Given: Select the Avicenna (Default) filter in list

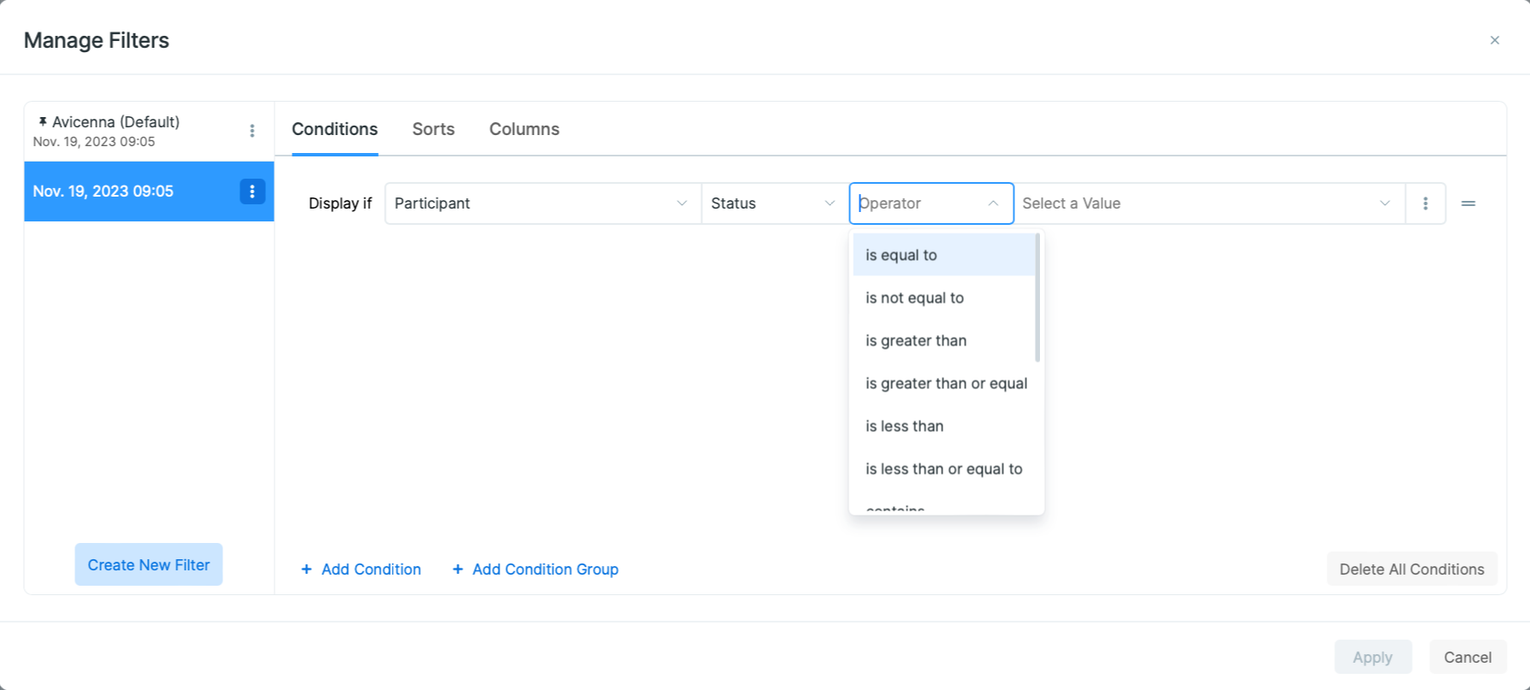Looking at the screenshot, I should [120, 131].
